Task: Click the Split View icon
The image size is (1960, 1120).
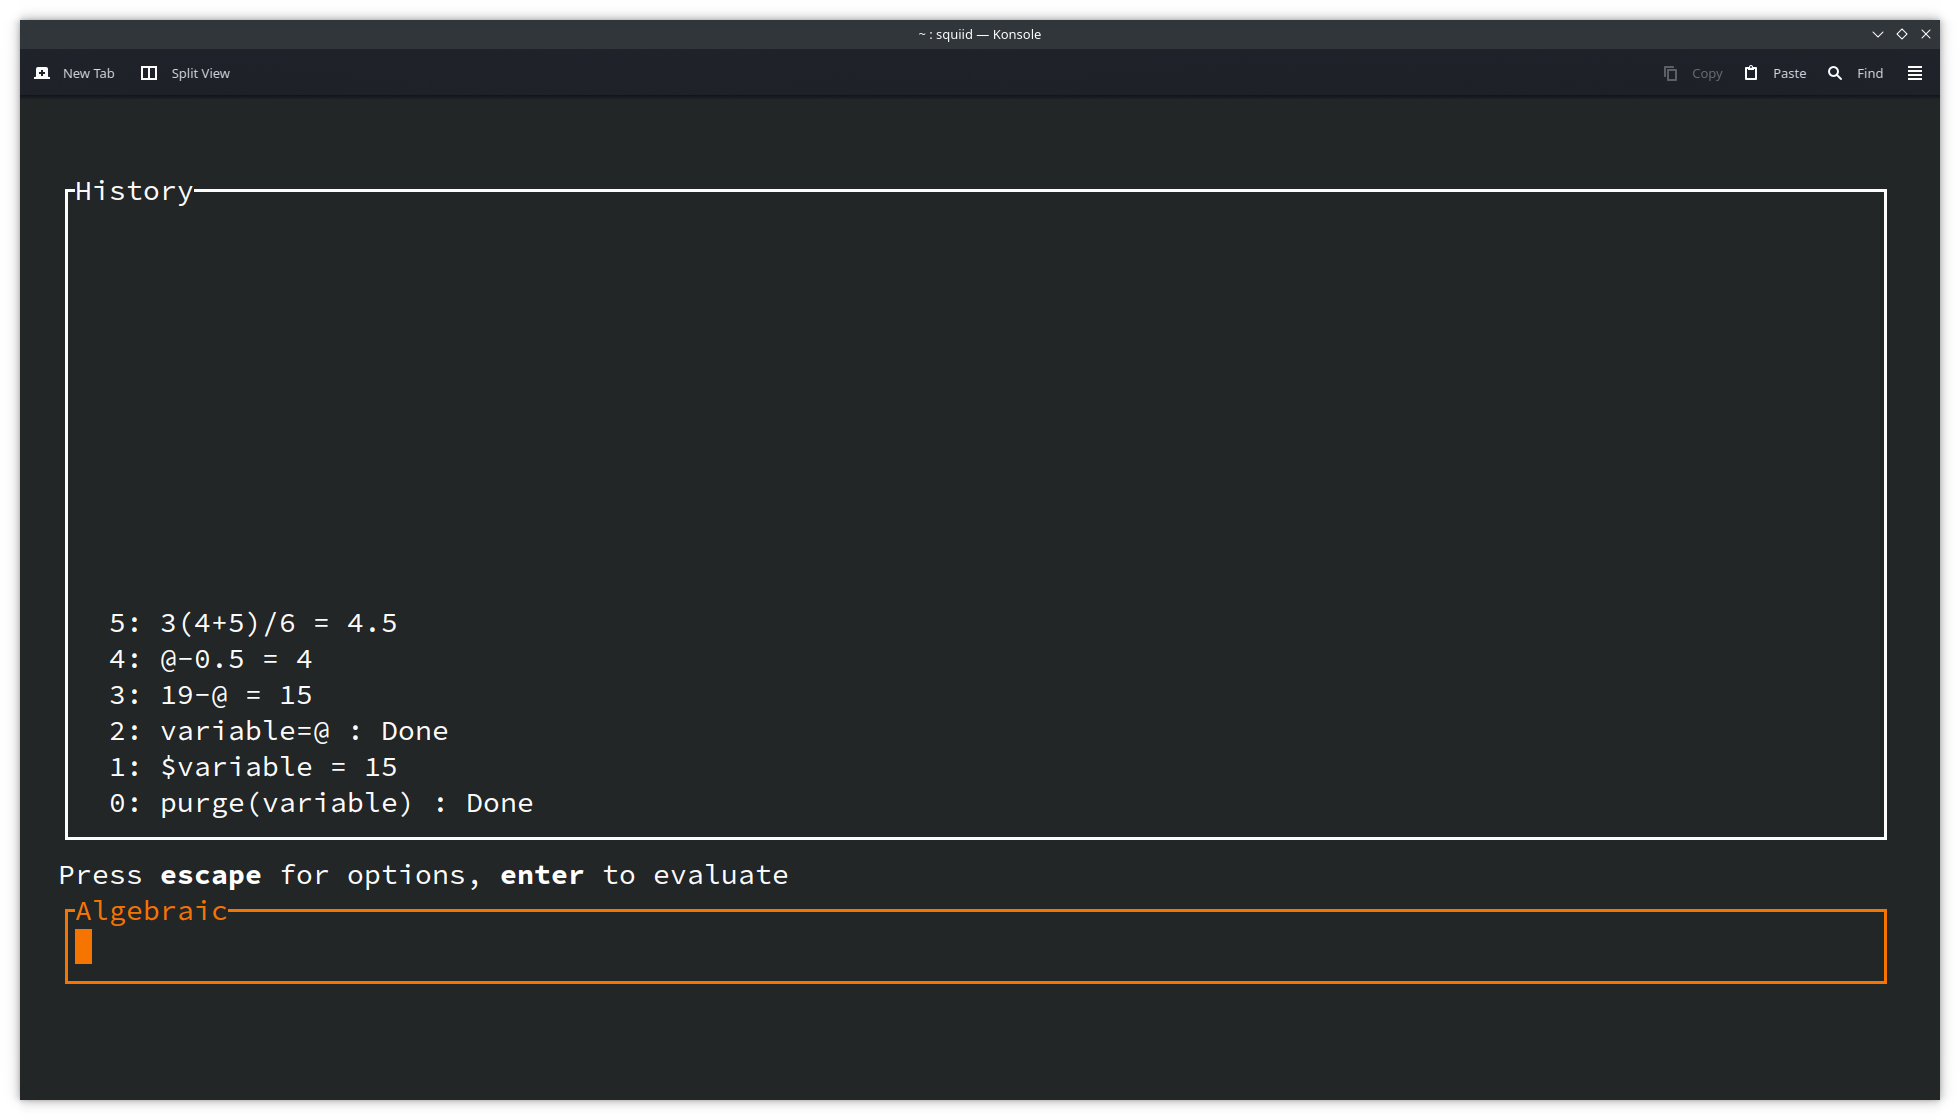Action: (x=149, y=73)
